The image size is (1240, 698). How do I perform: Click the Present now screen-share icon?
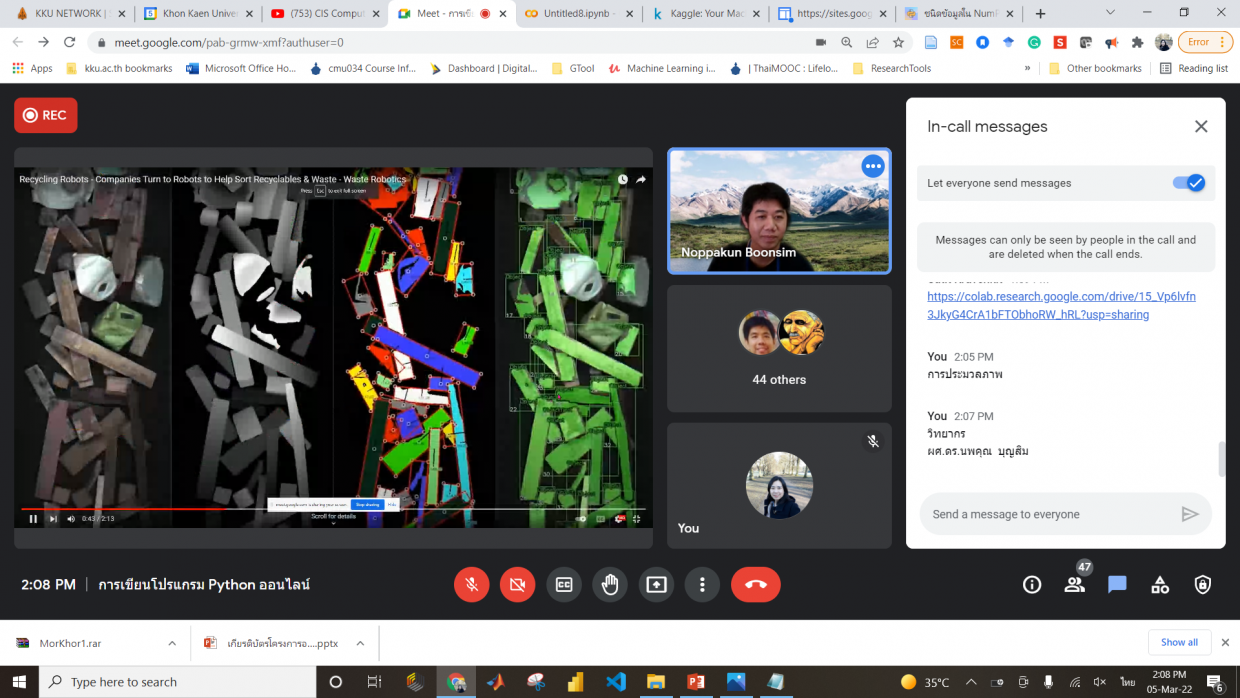[656, 585]
